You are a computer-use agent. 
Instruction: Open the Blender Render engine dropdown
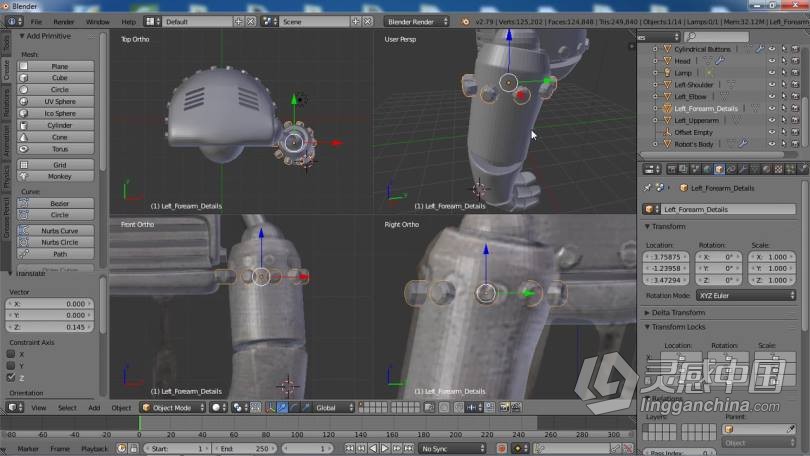(x=417, y=22)
